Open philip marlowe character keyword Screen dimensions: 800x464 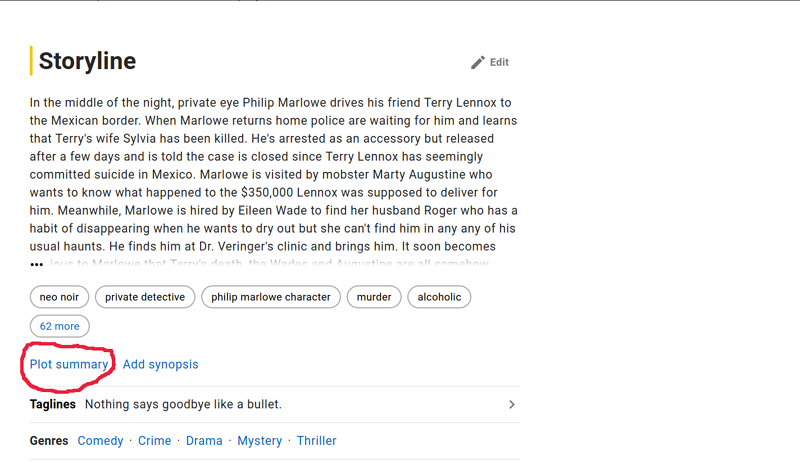(x=271, y=297)
